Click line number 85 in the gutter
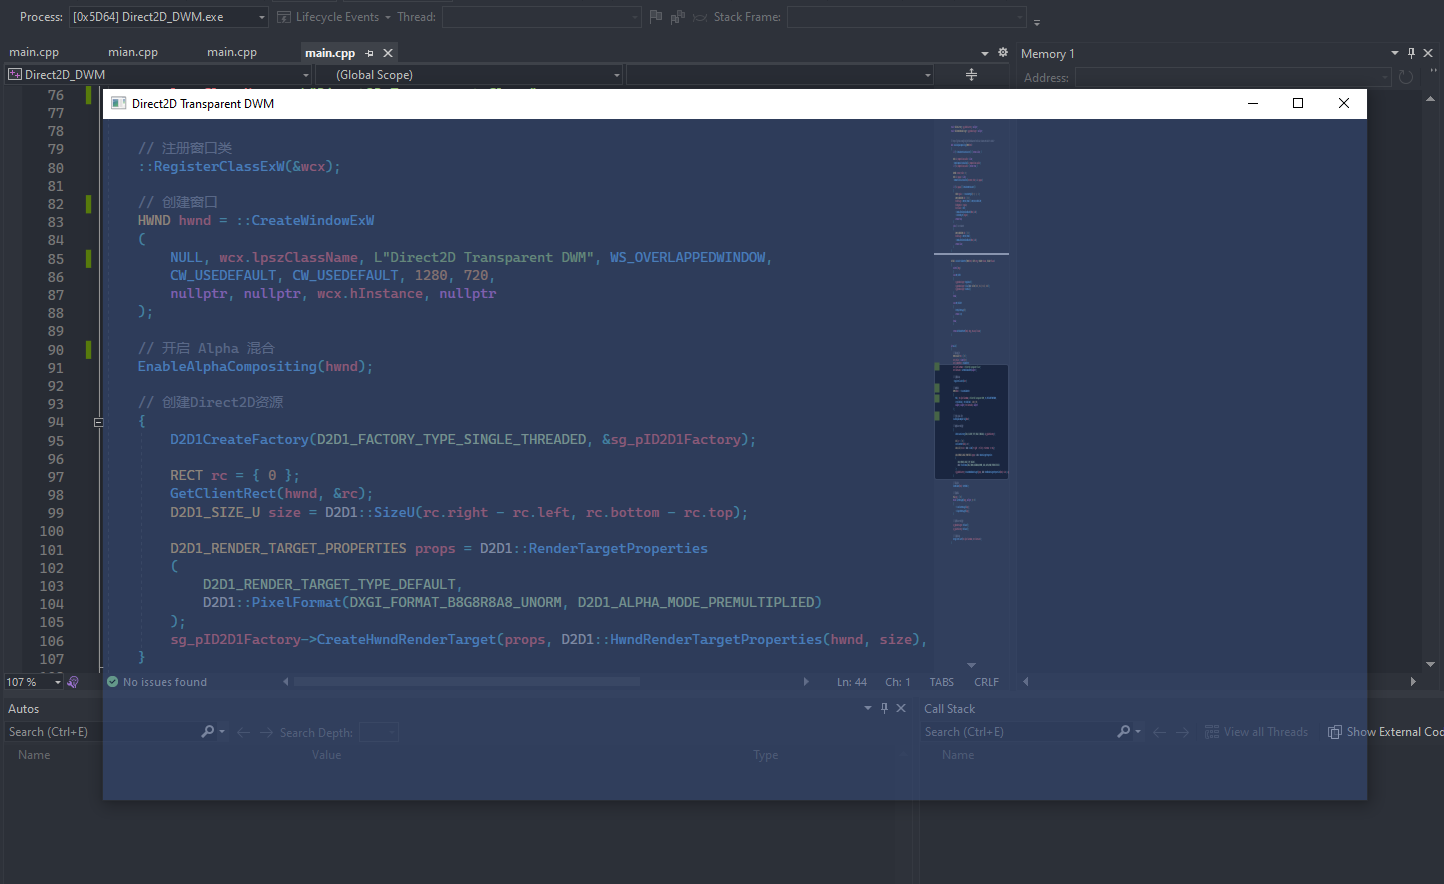The height and width of the screenshot is (884, 1444). point(56,259)
